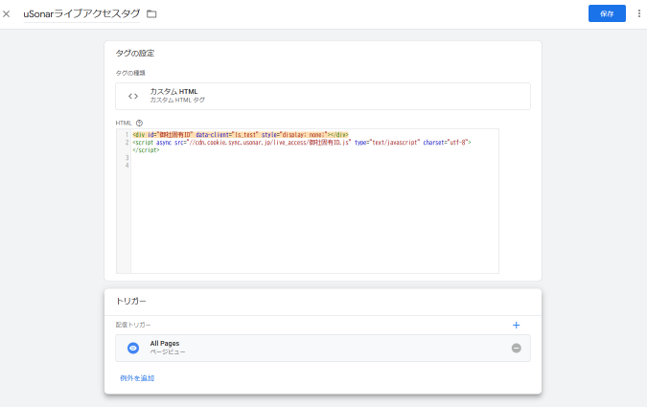647x407 pixels.
Task: Open the folder icon beside the tag name
Action: point(152,14)
